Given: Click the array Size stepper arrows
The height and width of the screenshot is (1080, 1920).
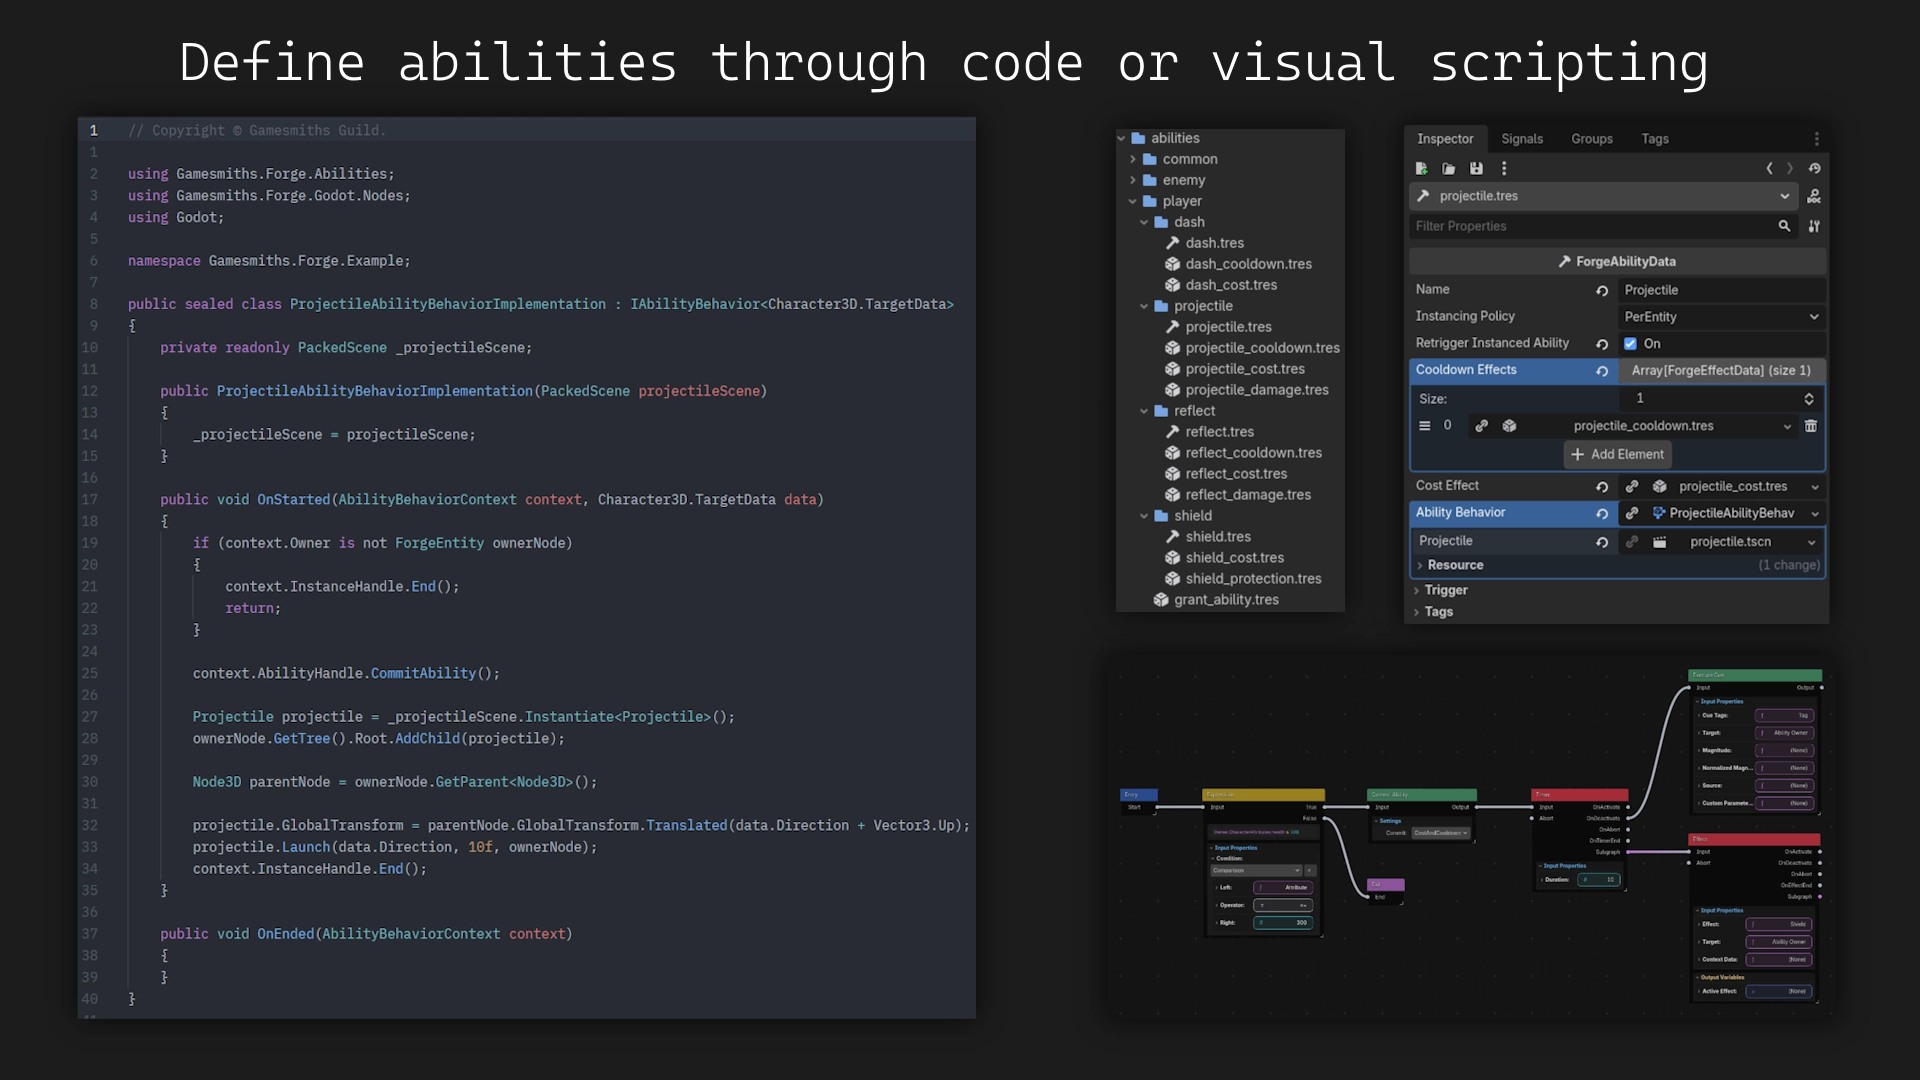Looking at the screenshot, I should 1809,399.
